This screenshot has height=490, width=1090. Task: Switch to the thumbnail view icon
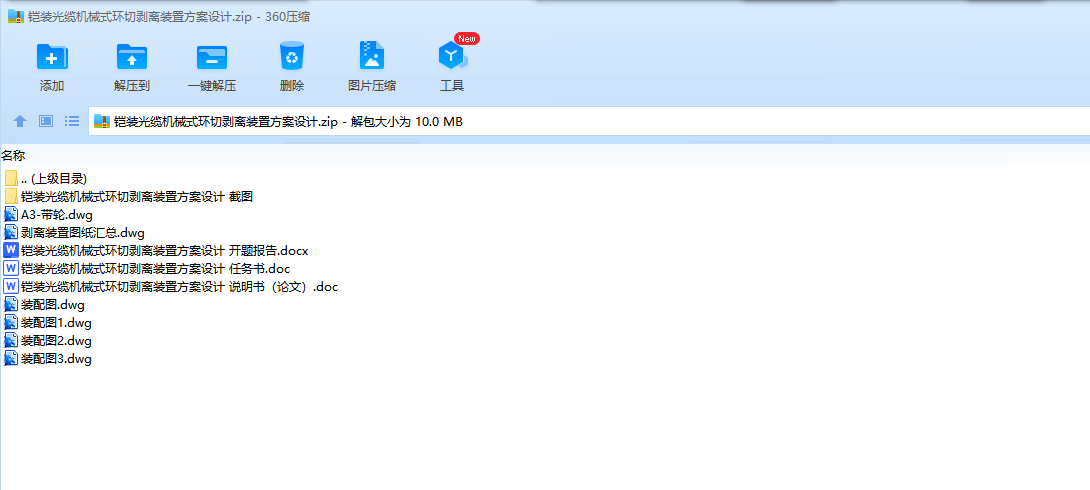pyautogui.click(x=46, y=122)
